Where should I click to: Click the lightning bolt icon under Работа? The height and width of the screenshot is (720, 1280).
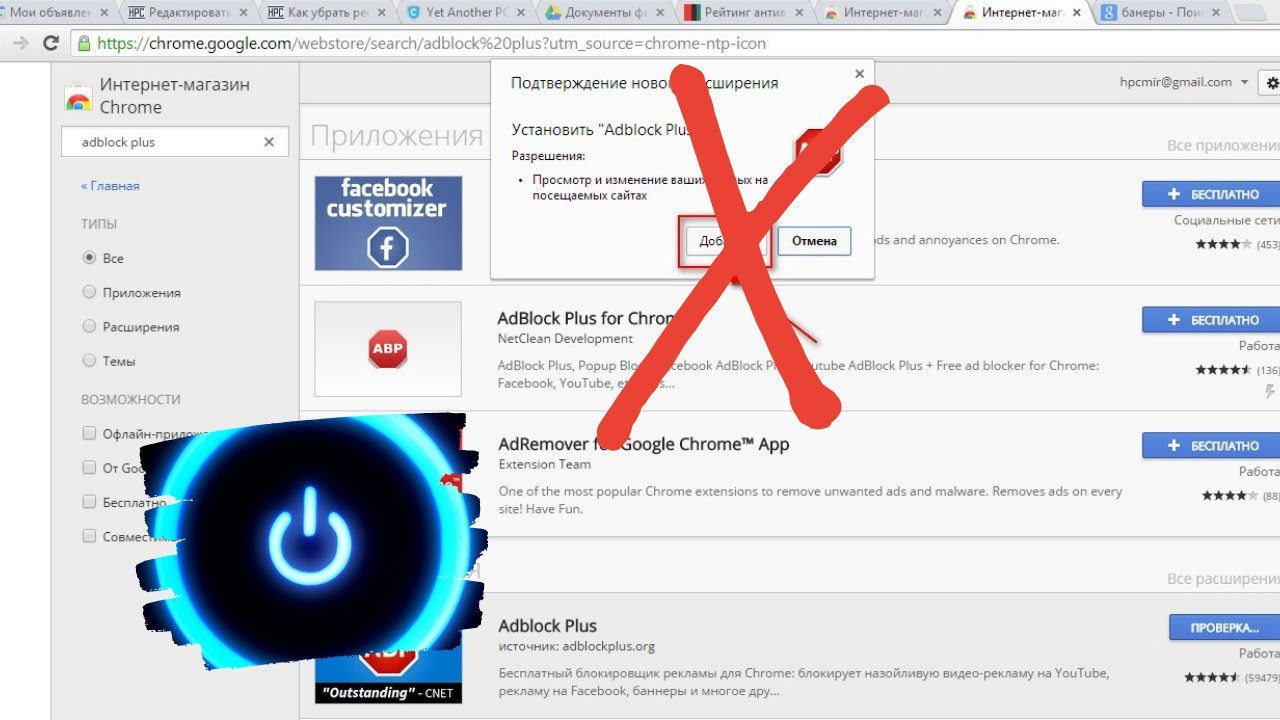pos(1270,391)
